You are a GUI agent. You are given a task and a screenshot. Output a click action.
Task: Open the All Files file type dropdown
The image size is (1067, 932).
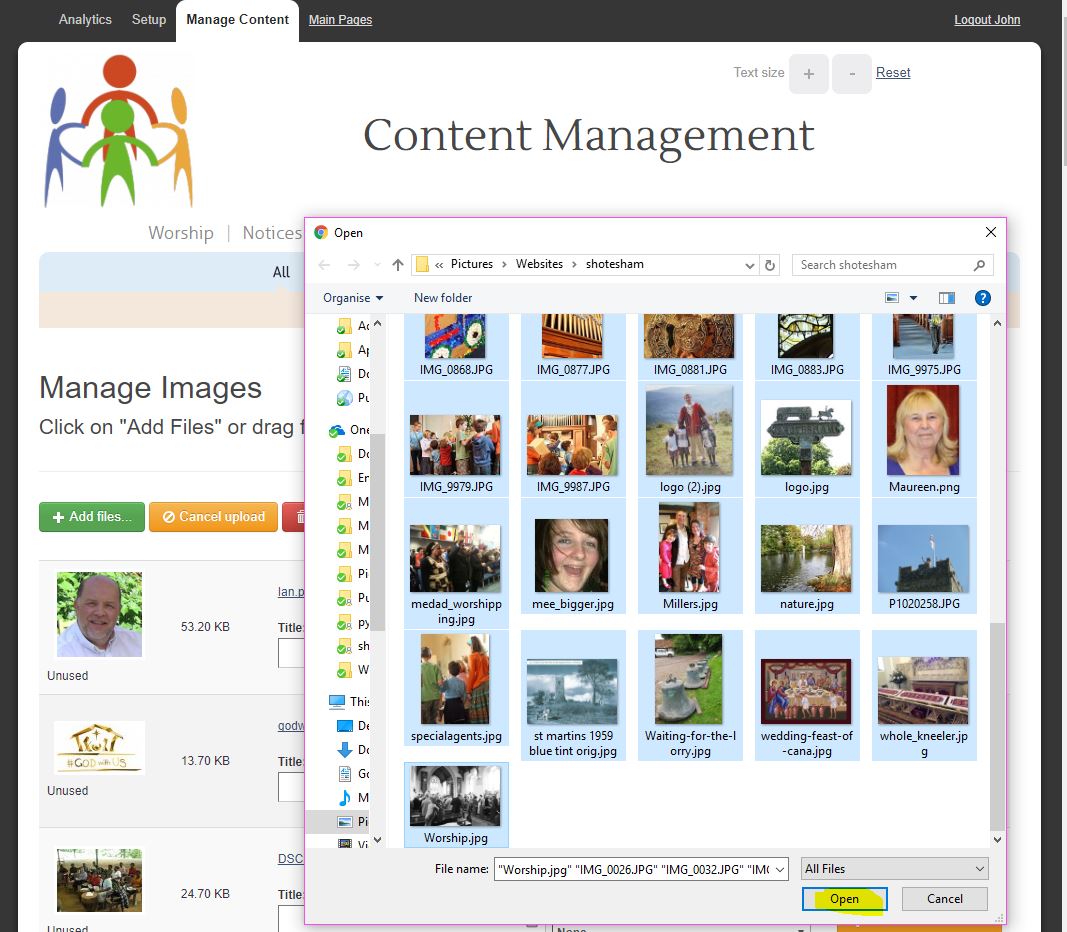[x=893, y=867]
